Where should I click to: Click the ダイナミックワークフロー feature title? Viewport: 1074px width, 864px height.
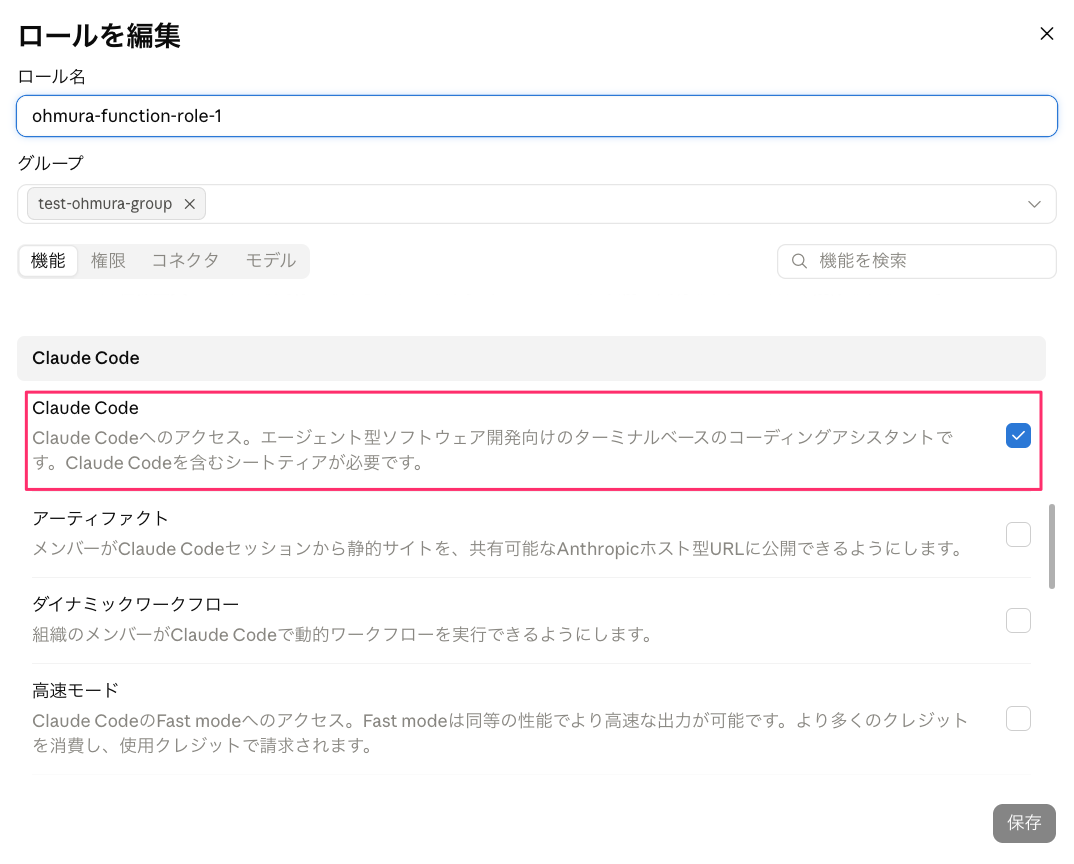136,604
